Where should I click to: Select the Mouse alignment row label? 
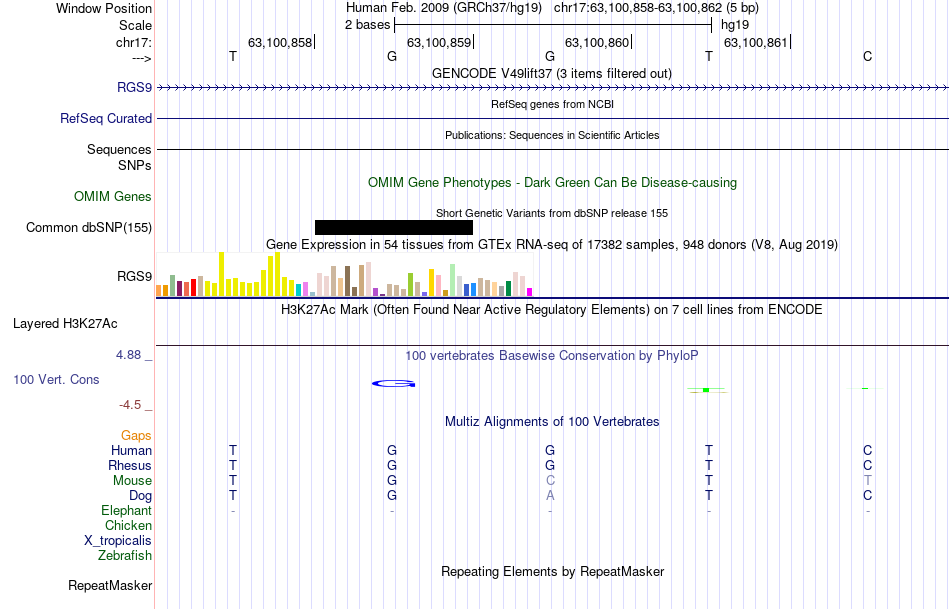(132, 481)
